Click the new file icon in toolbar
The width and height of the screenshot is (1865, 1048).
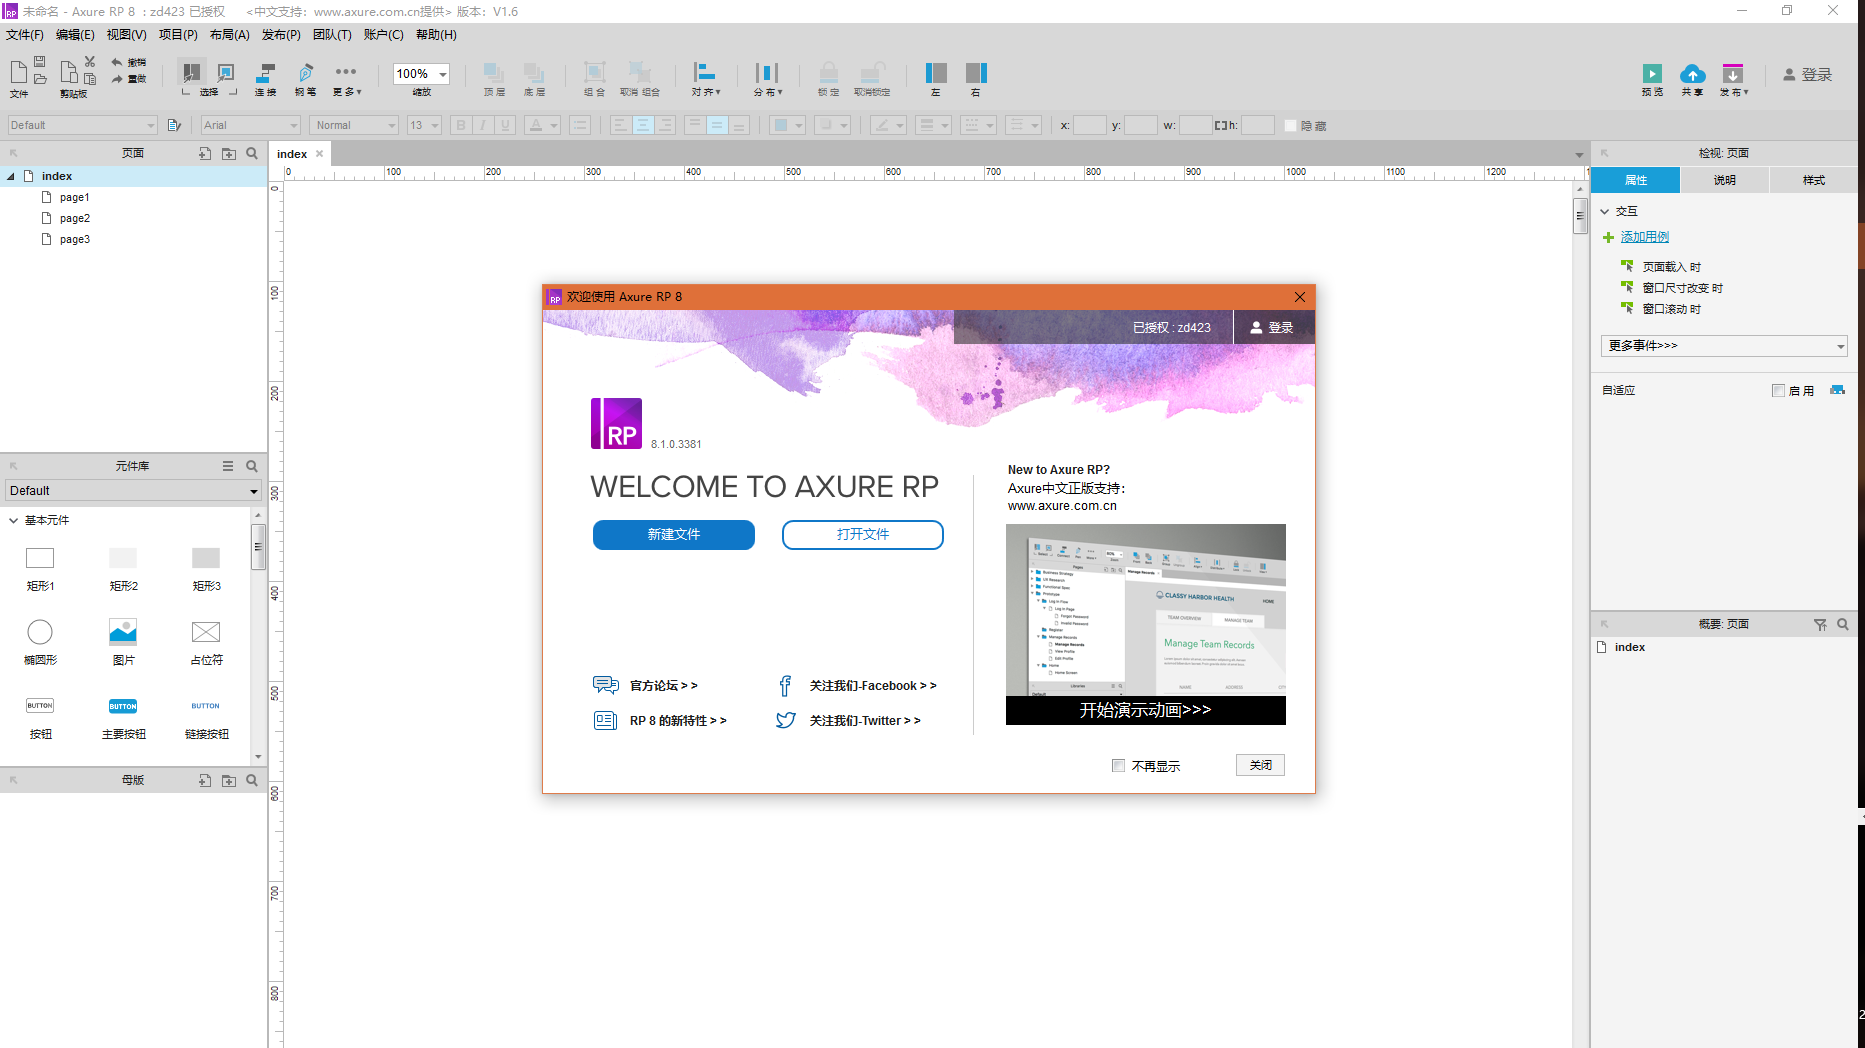pyautogui.click(x=18, y=72)
